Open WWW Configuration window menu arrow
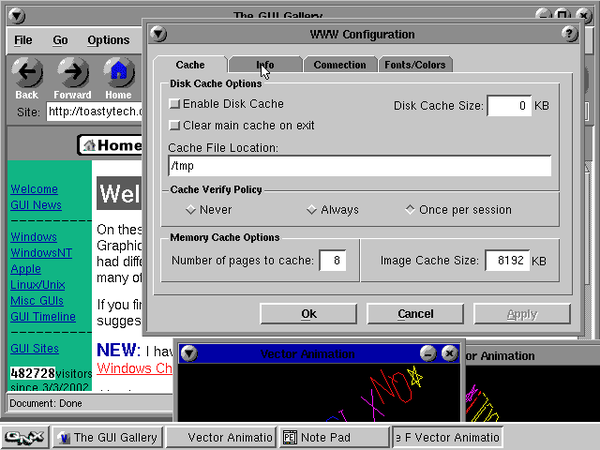 [158, 34]
